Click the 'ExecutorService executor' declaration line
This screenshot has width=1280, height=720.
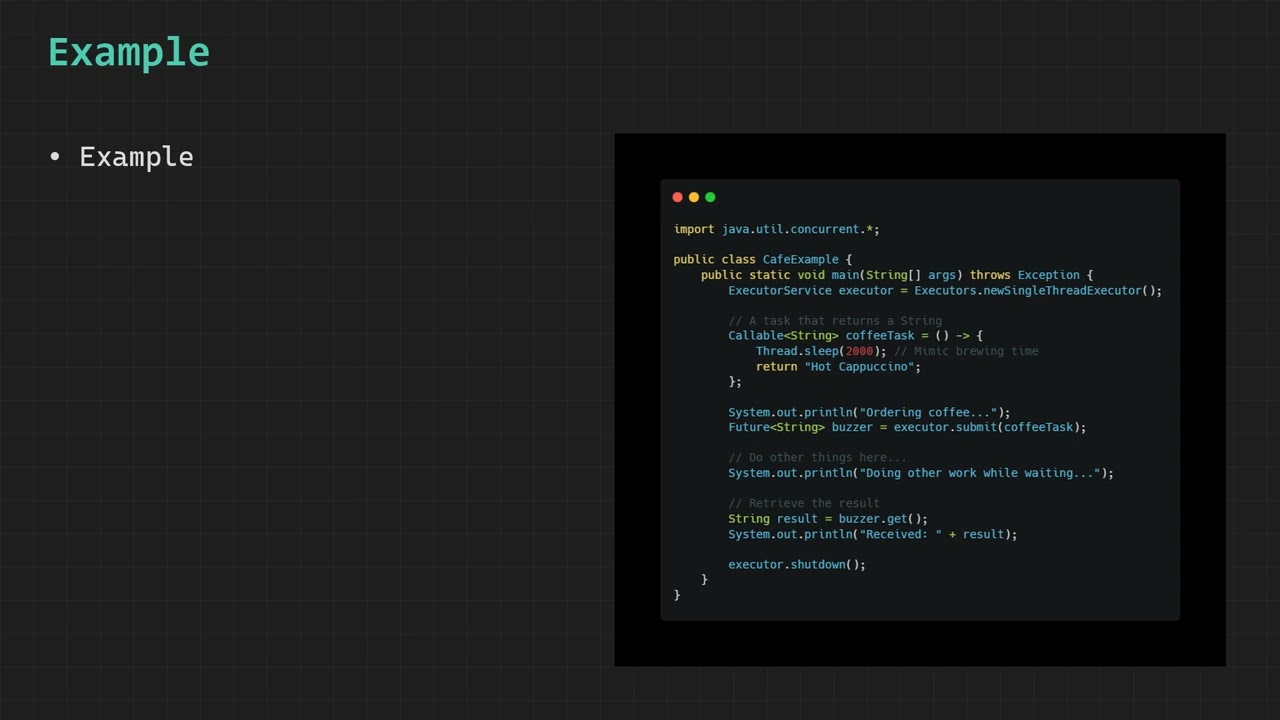945,290
